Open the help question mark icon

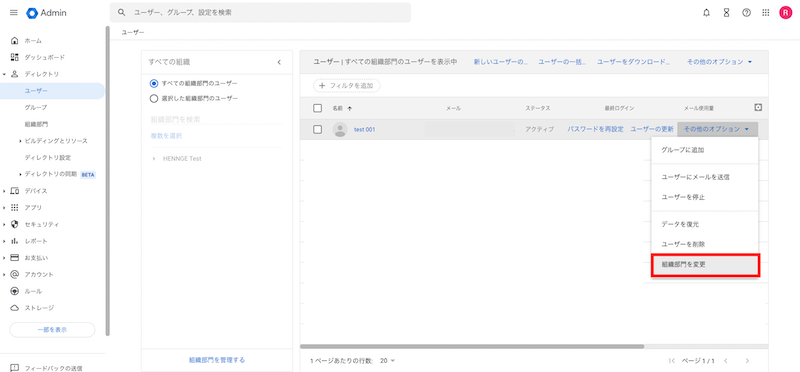coord(746,13)
